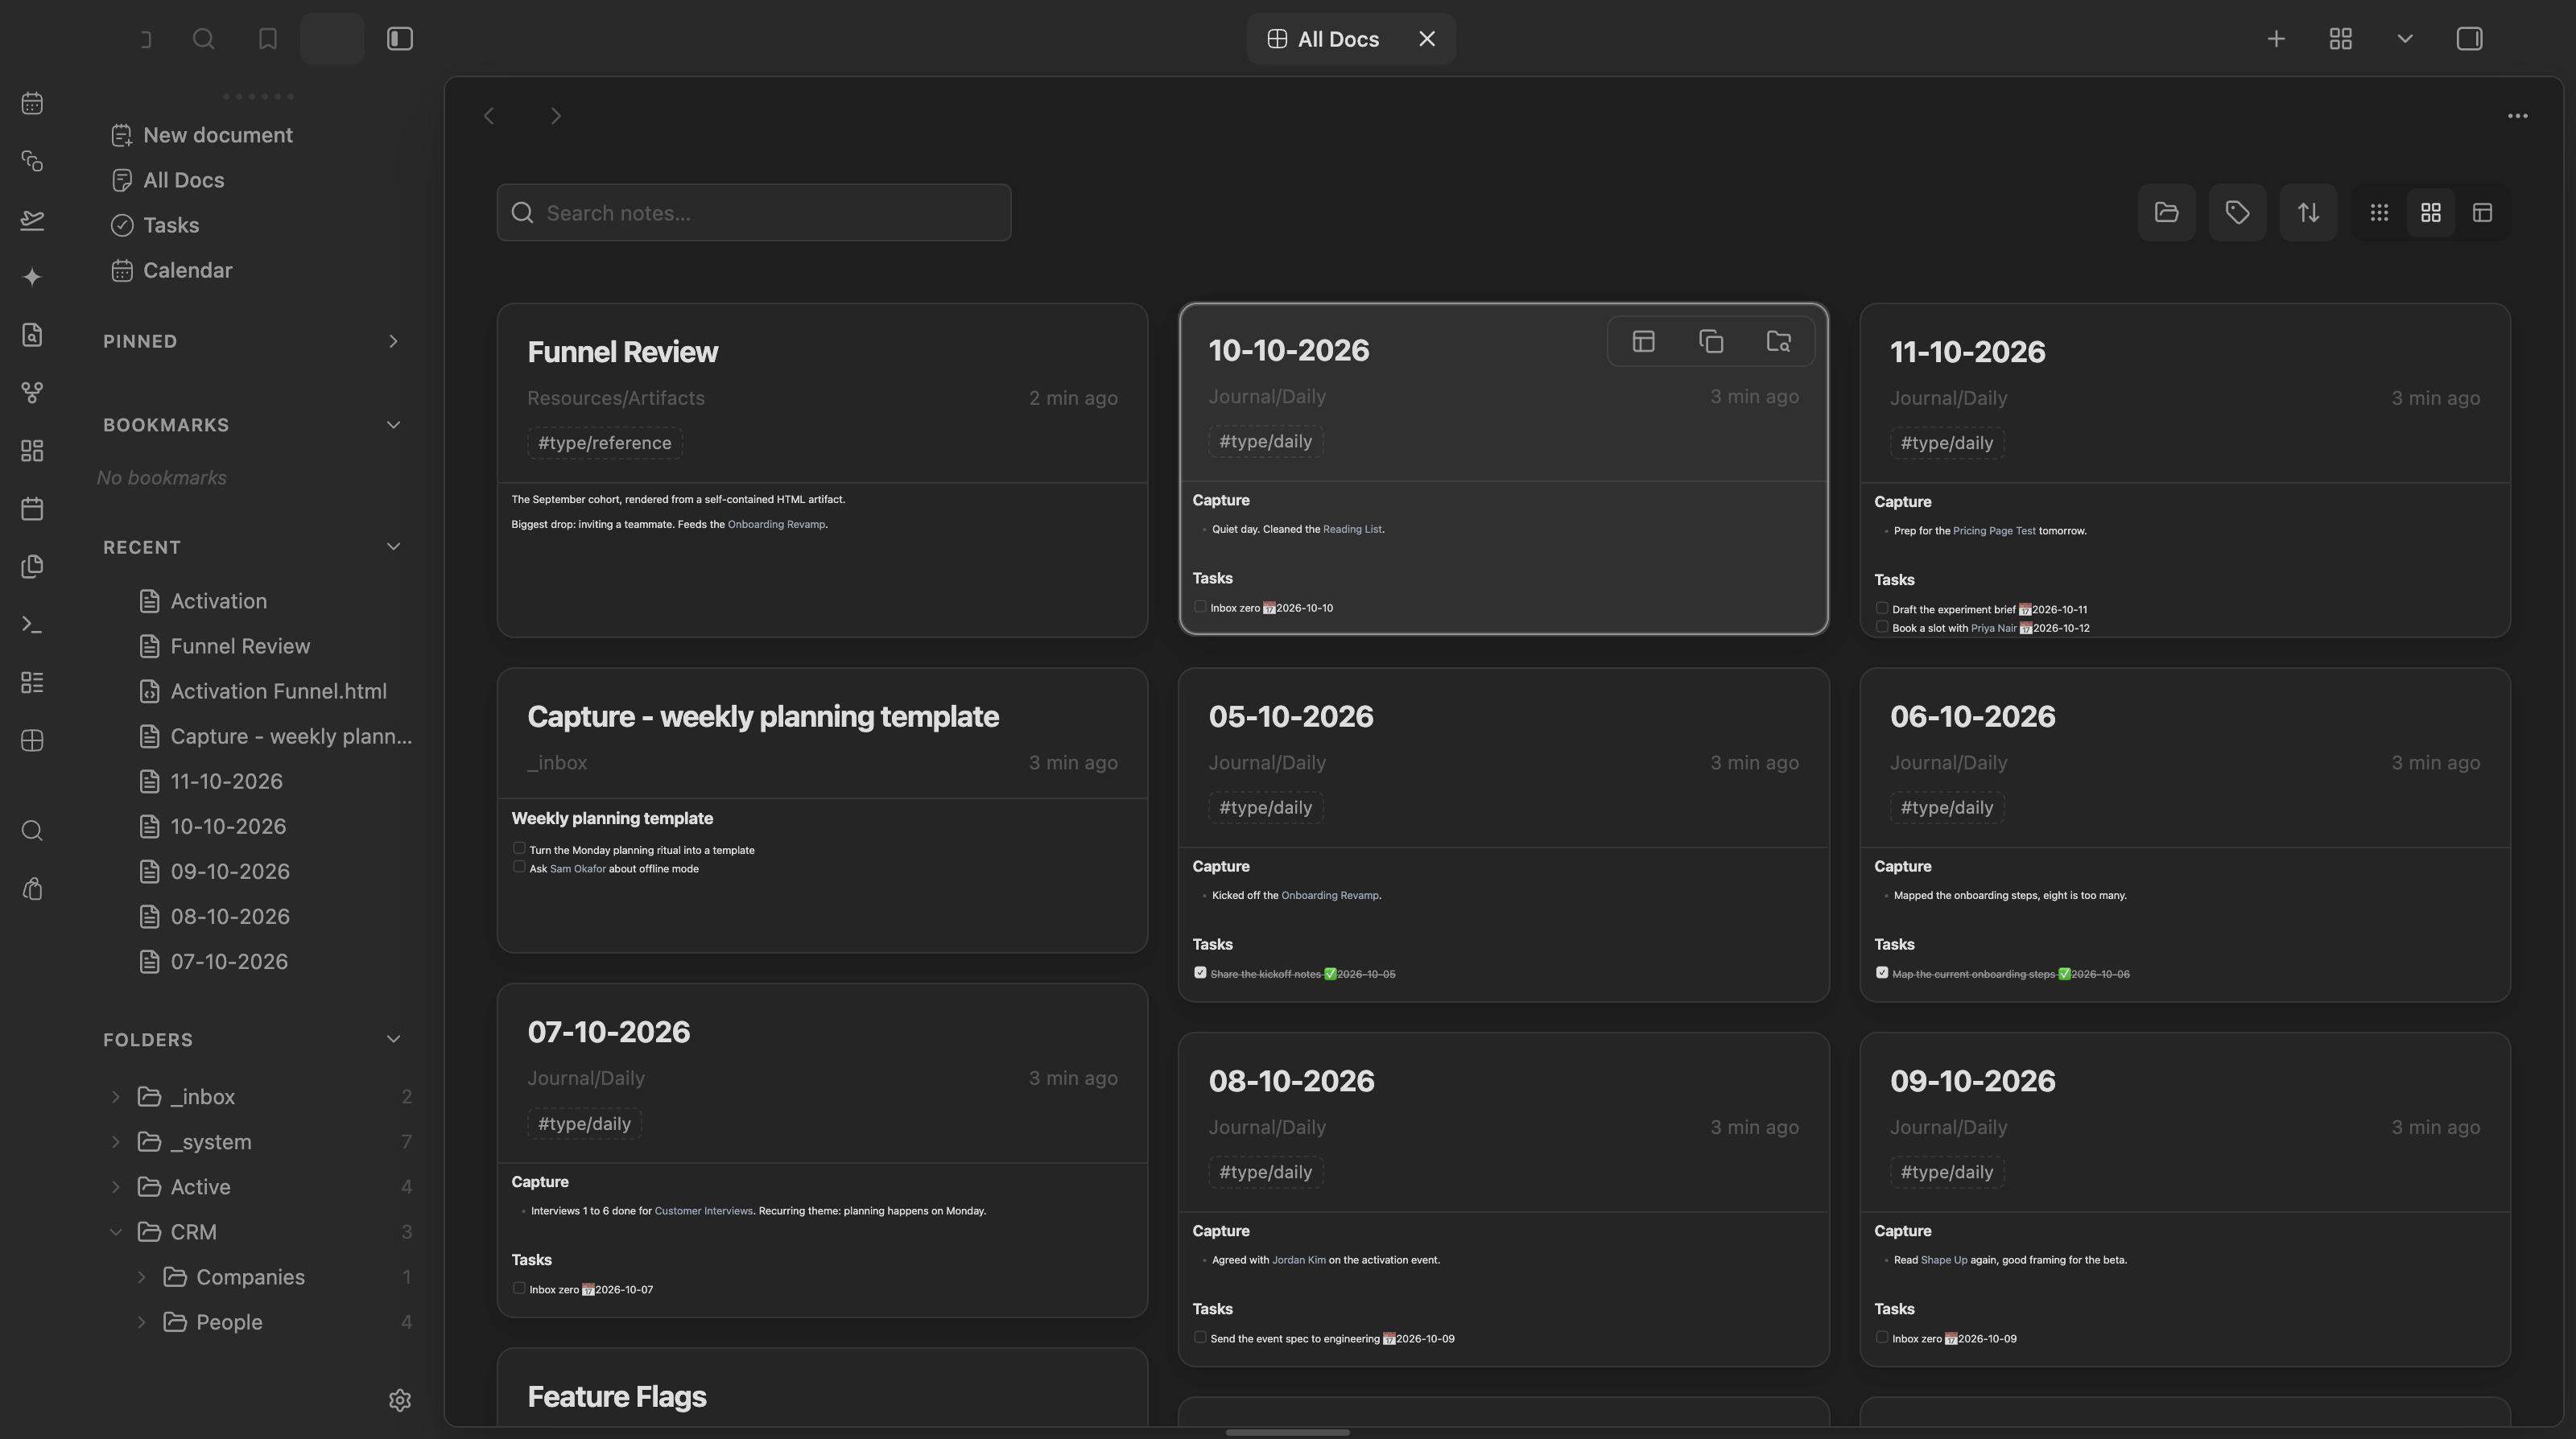This screenshot has width=2576, height=1439.
Task: Uncheck 'Map the current onboarding steps' task
Action: (x=1882, y=973)
